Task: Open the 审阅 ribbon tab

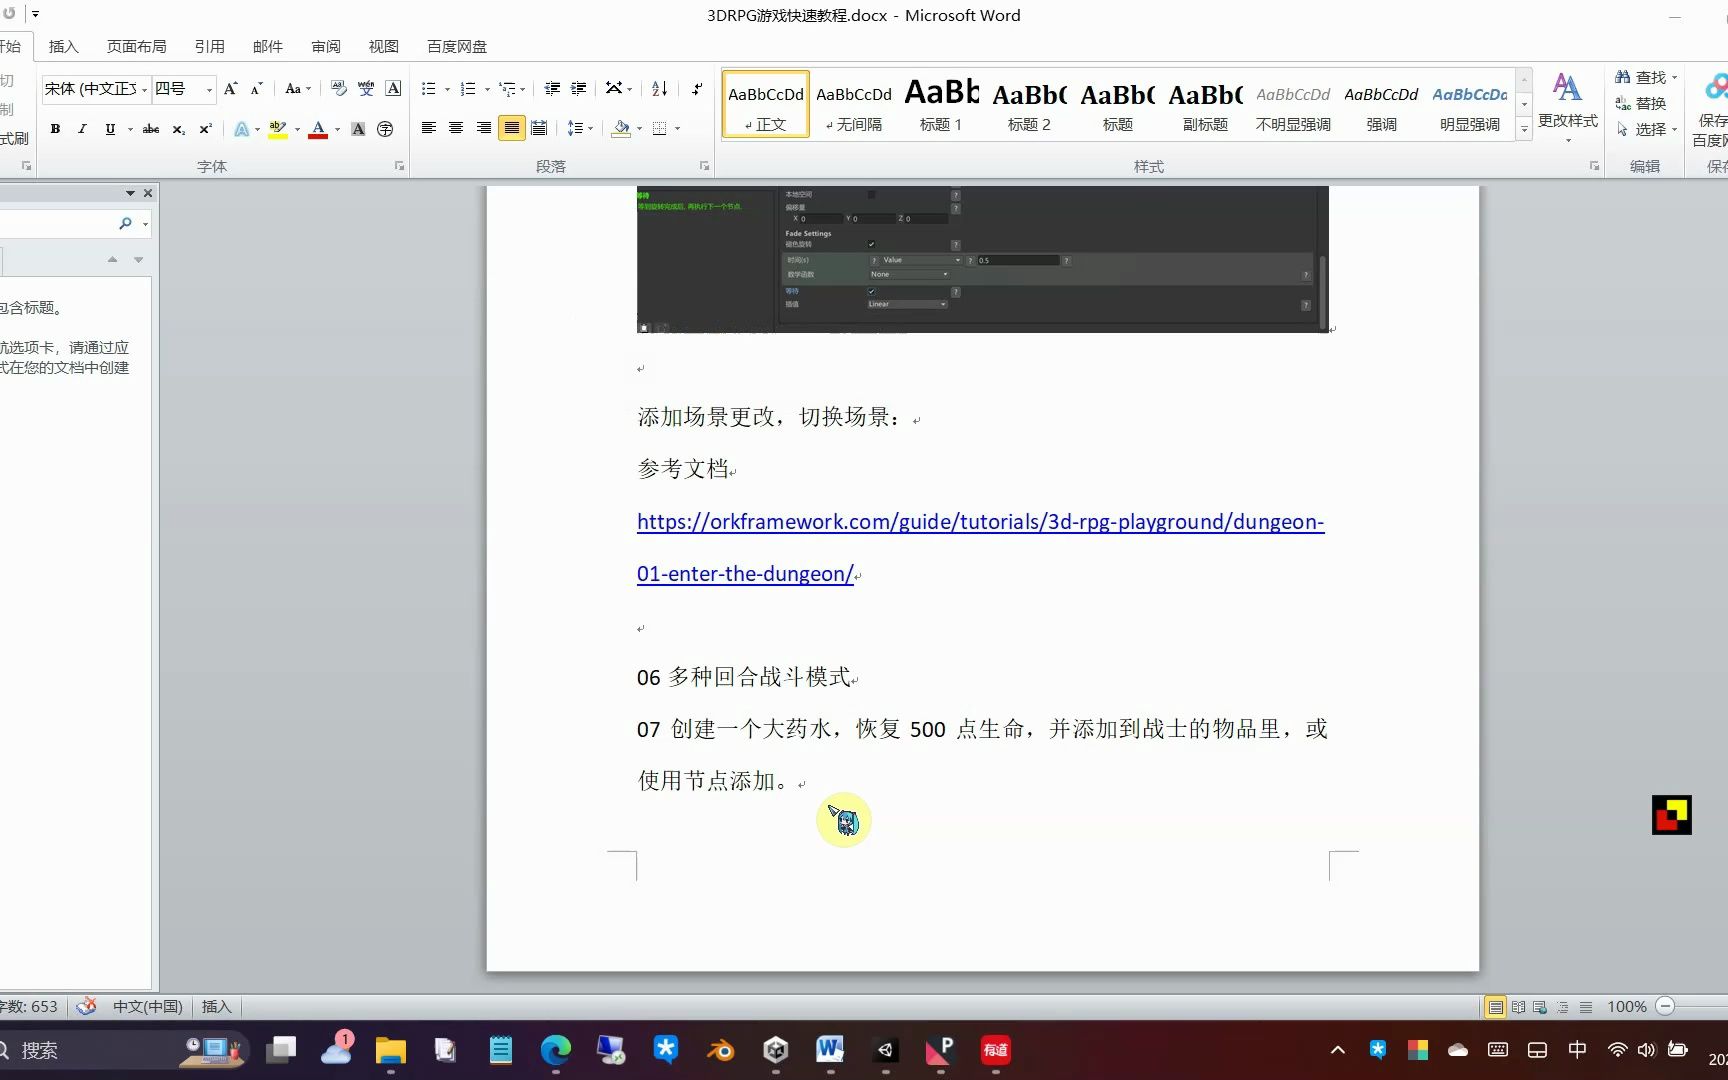Action: coord(325,46)
